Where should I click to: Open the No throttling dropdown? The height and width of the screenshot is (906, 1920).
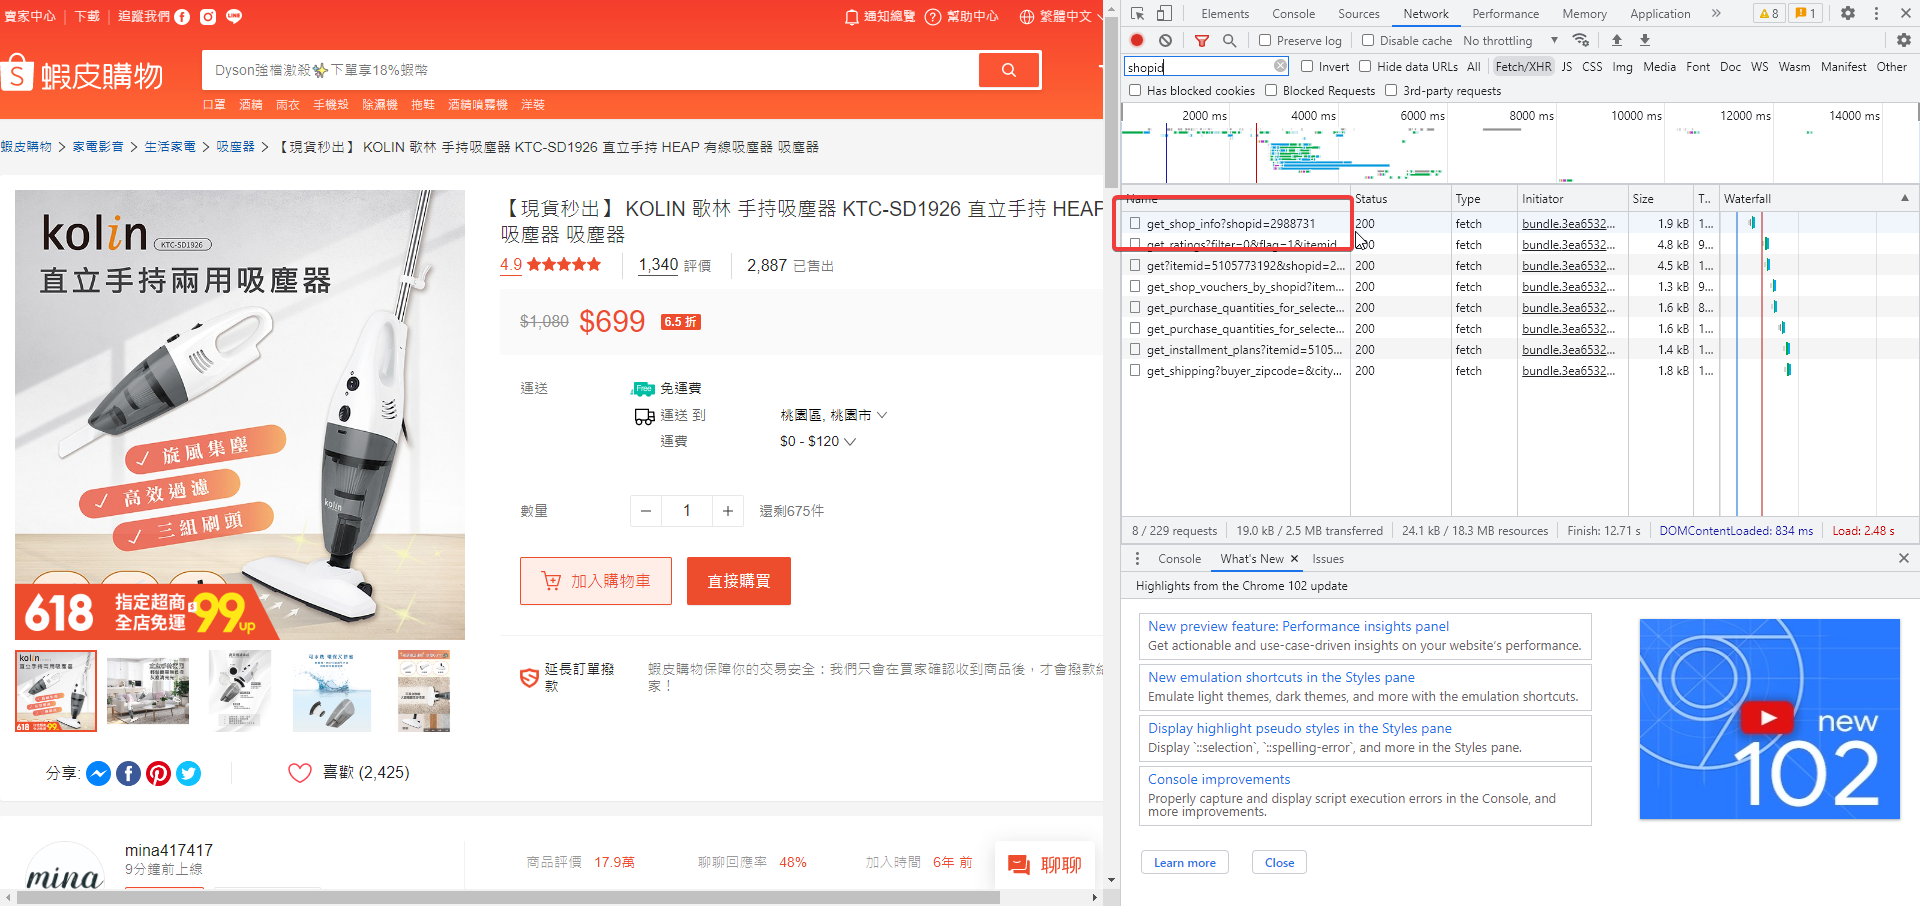pyautogui.click(x=1510, y=40)
